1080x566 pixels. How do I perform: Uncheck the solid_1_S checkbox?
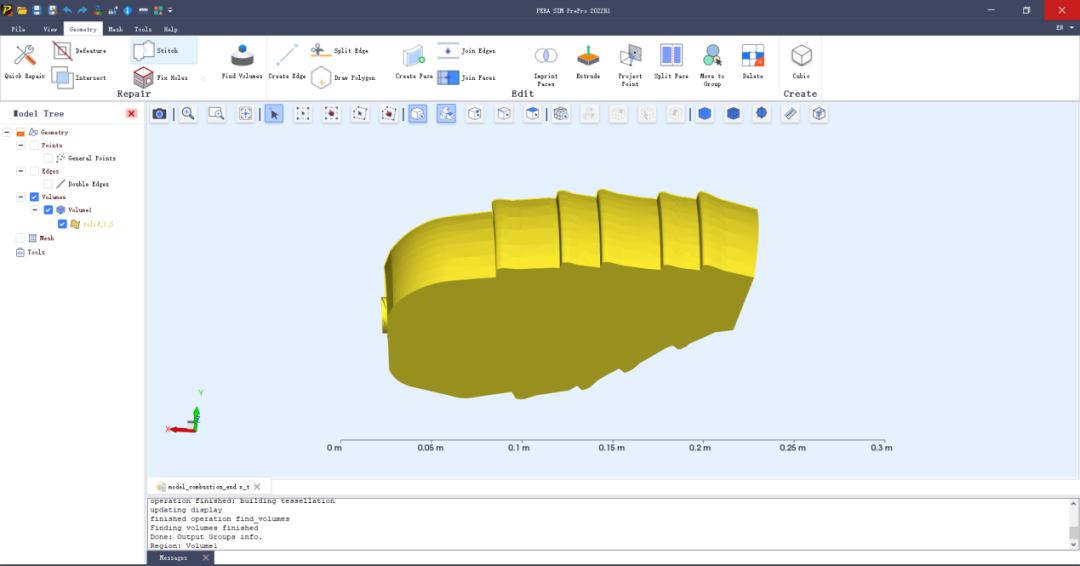62,224
